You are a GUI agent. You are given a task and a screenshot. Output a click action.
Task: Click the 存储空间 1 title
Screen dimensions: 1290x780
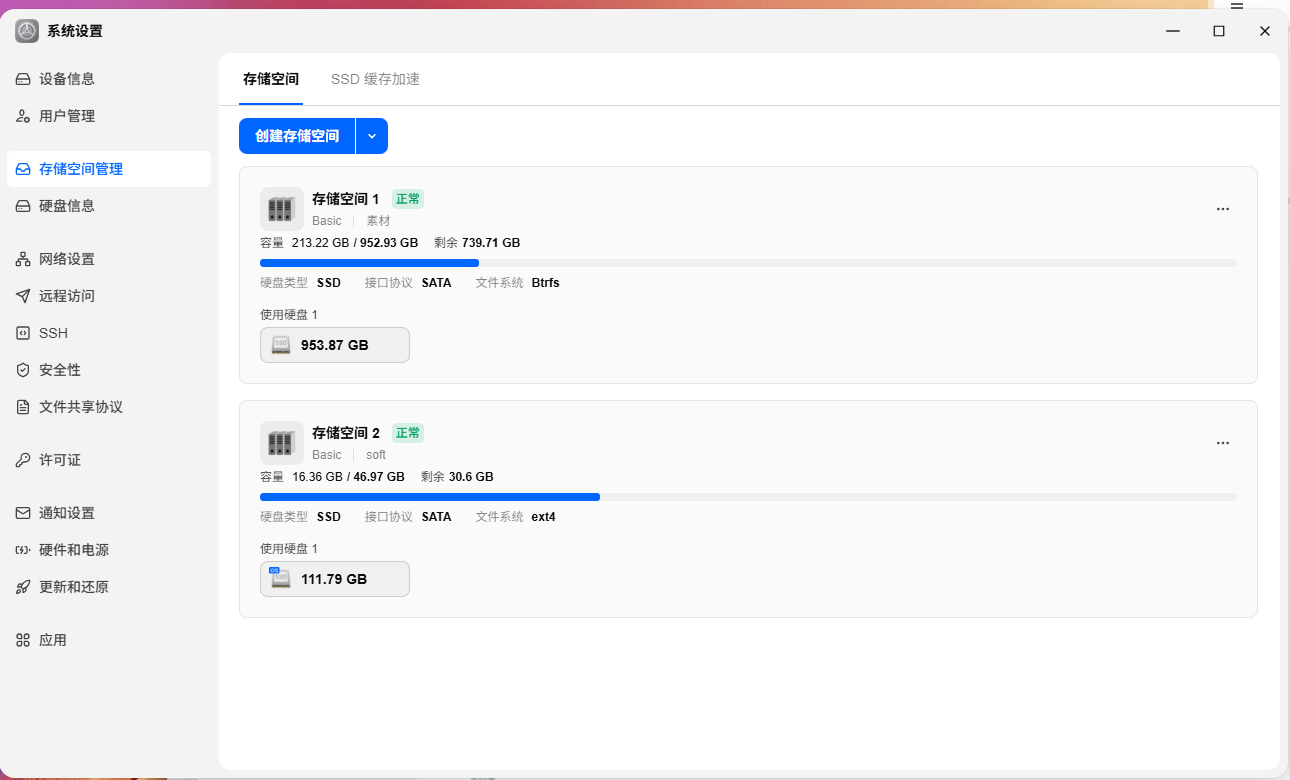point(346,199)
